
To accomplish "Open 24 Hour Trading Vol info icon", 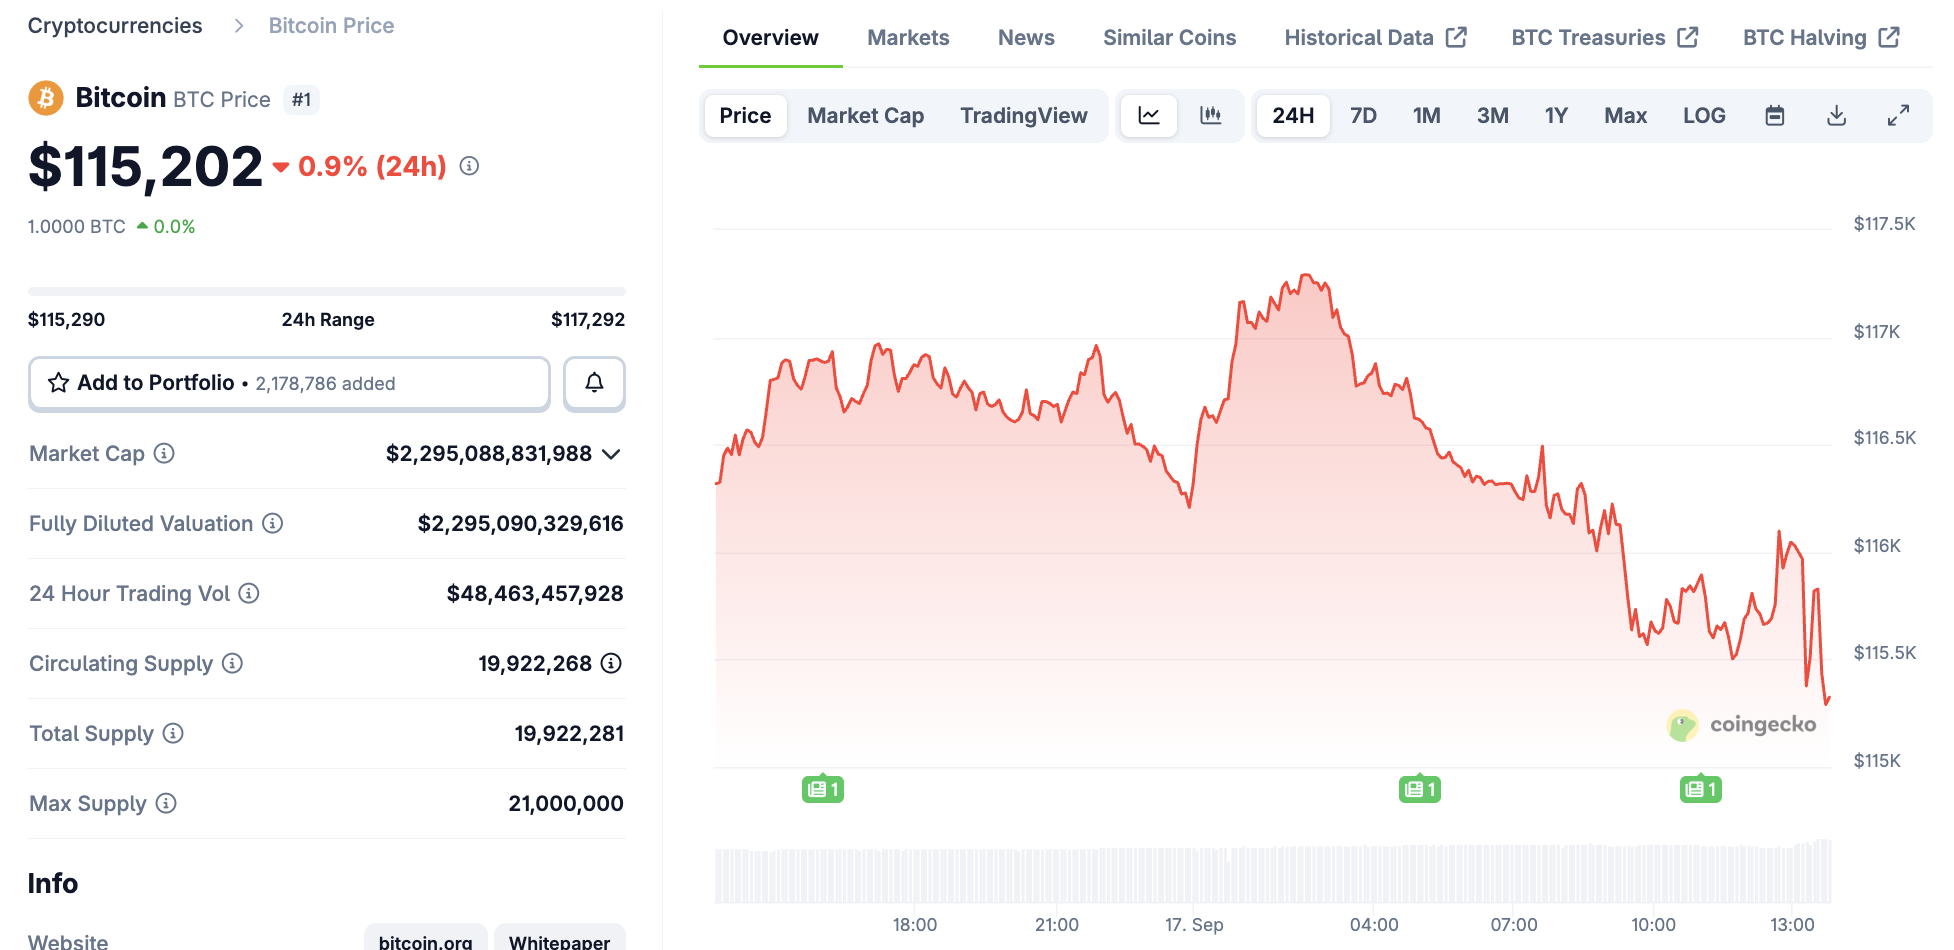I will coord(249,593).
